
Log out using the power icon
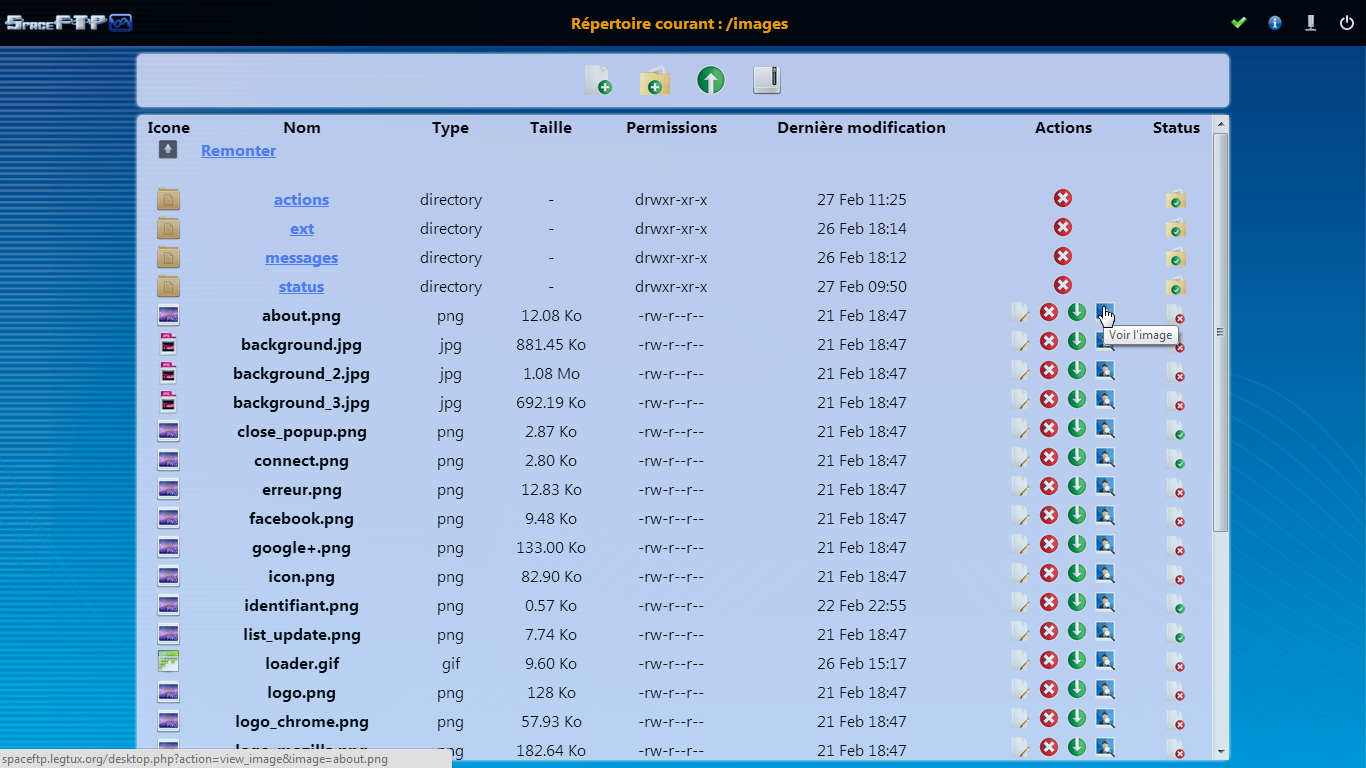coord(1347,22)
